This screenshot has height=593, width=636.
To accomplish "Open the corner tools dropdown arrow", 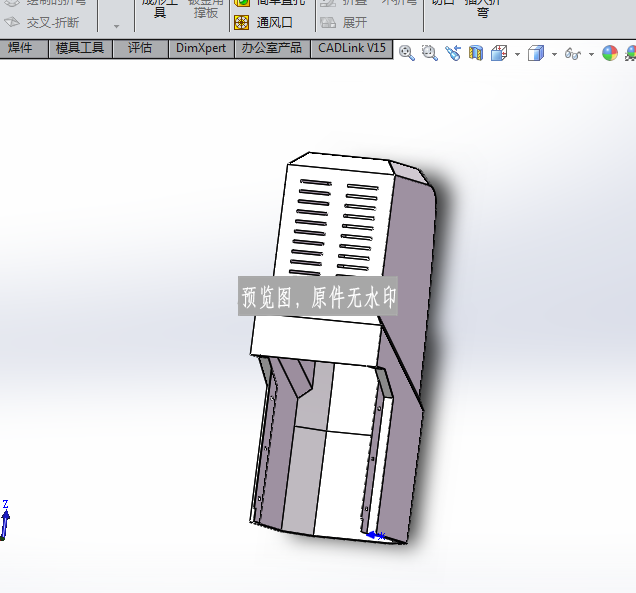I will (x=116, y=26).
